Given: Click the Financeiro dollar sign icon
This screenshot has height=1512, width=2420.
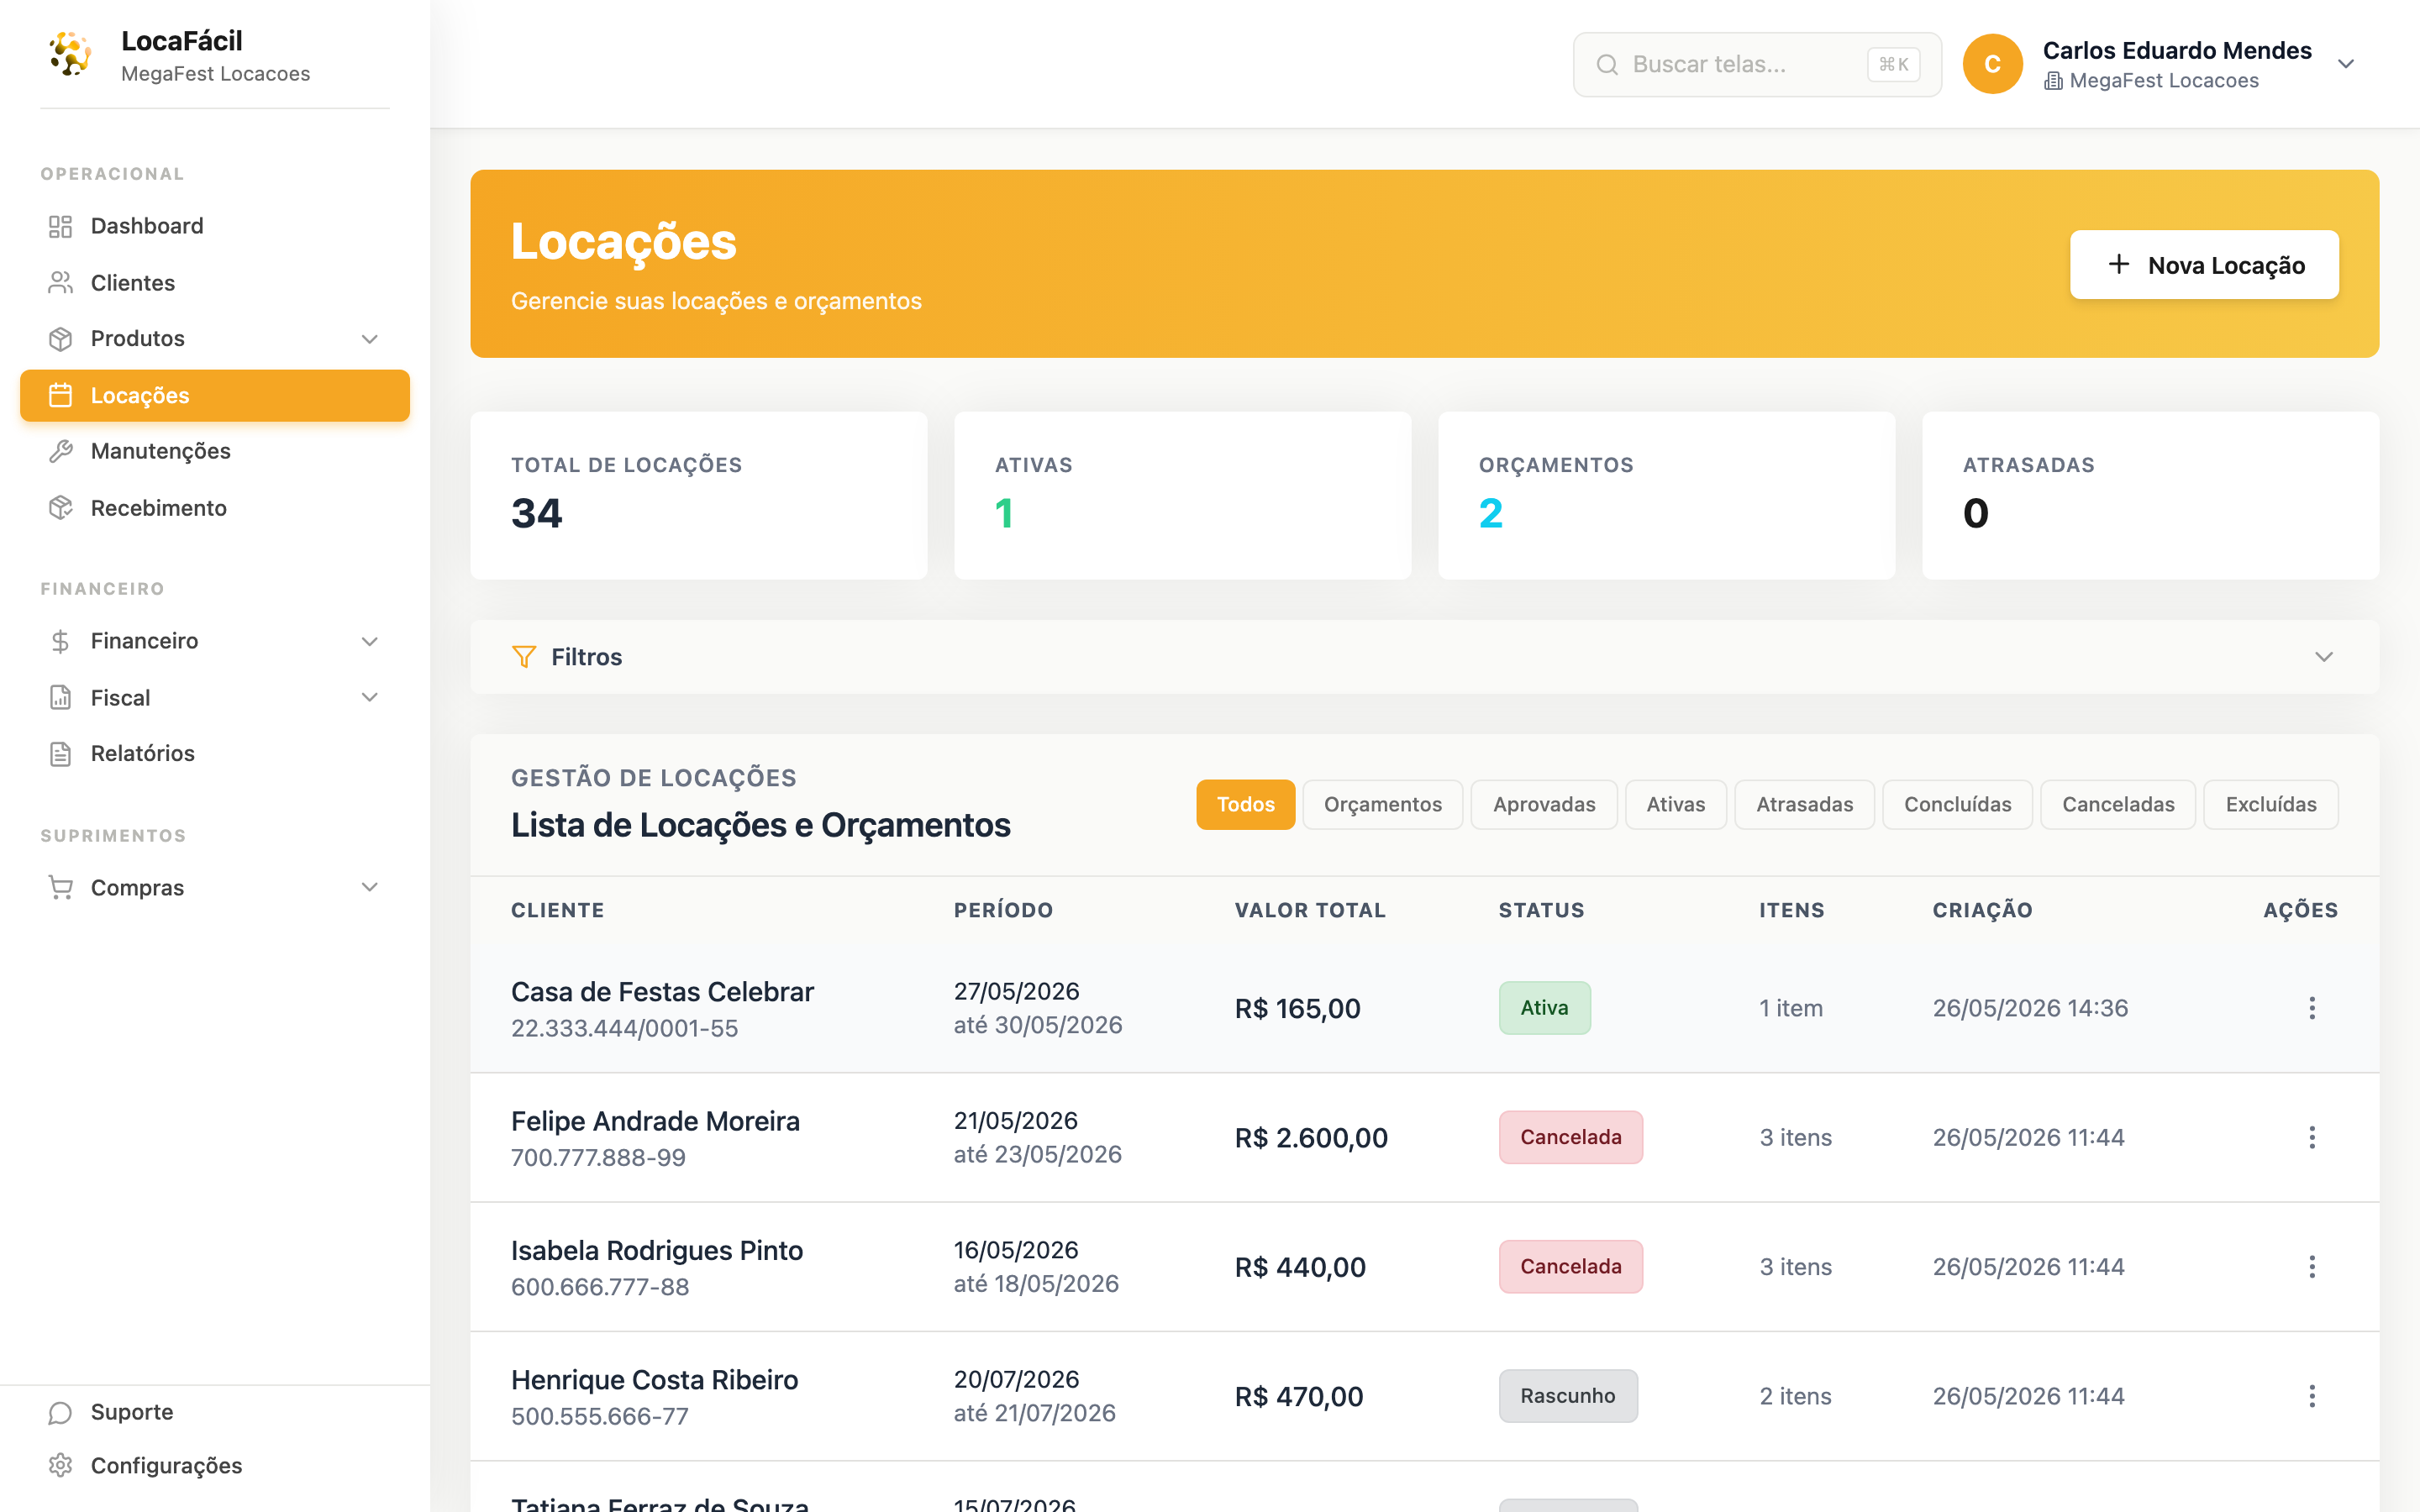Looking at the screenshot, I should point(60,641).
